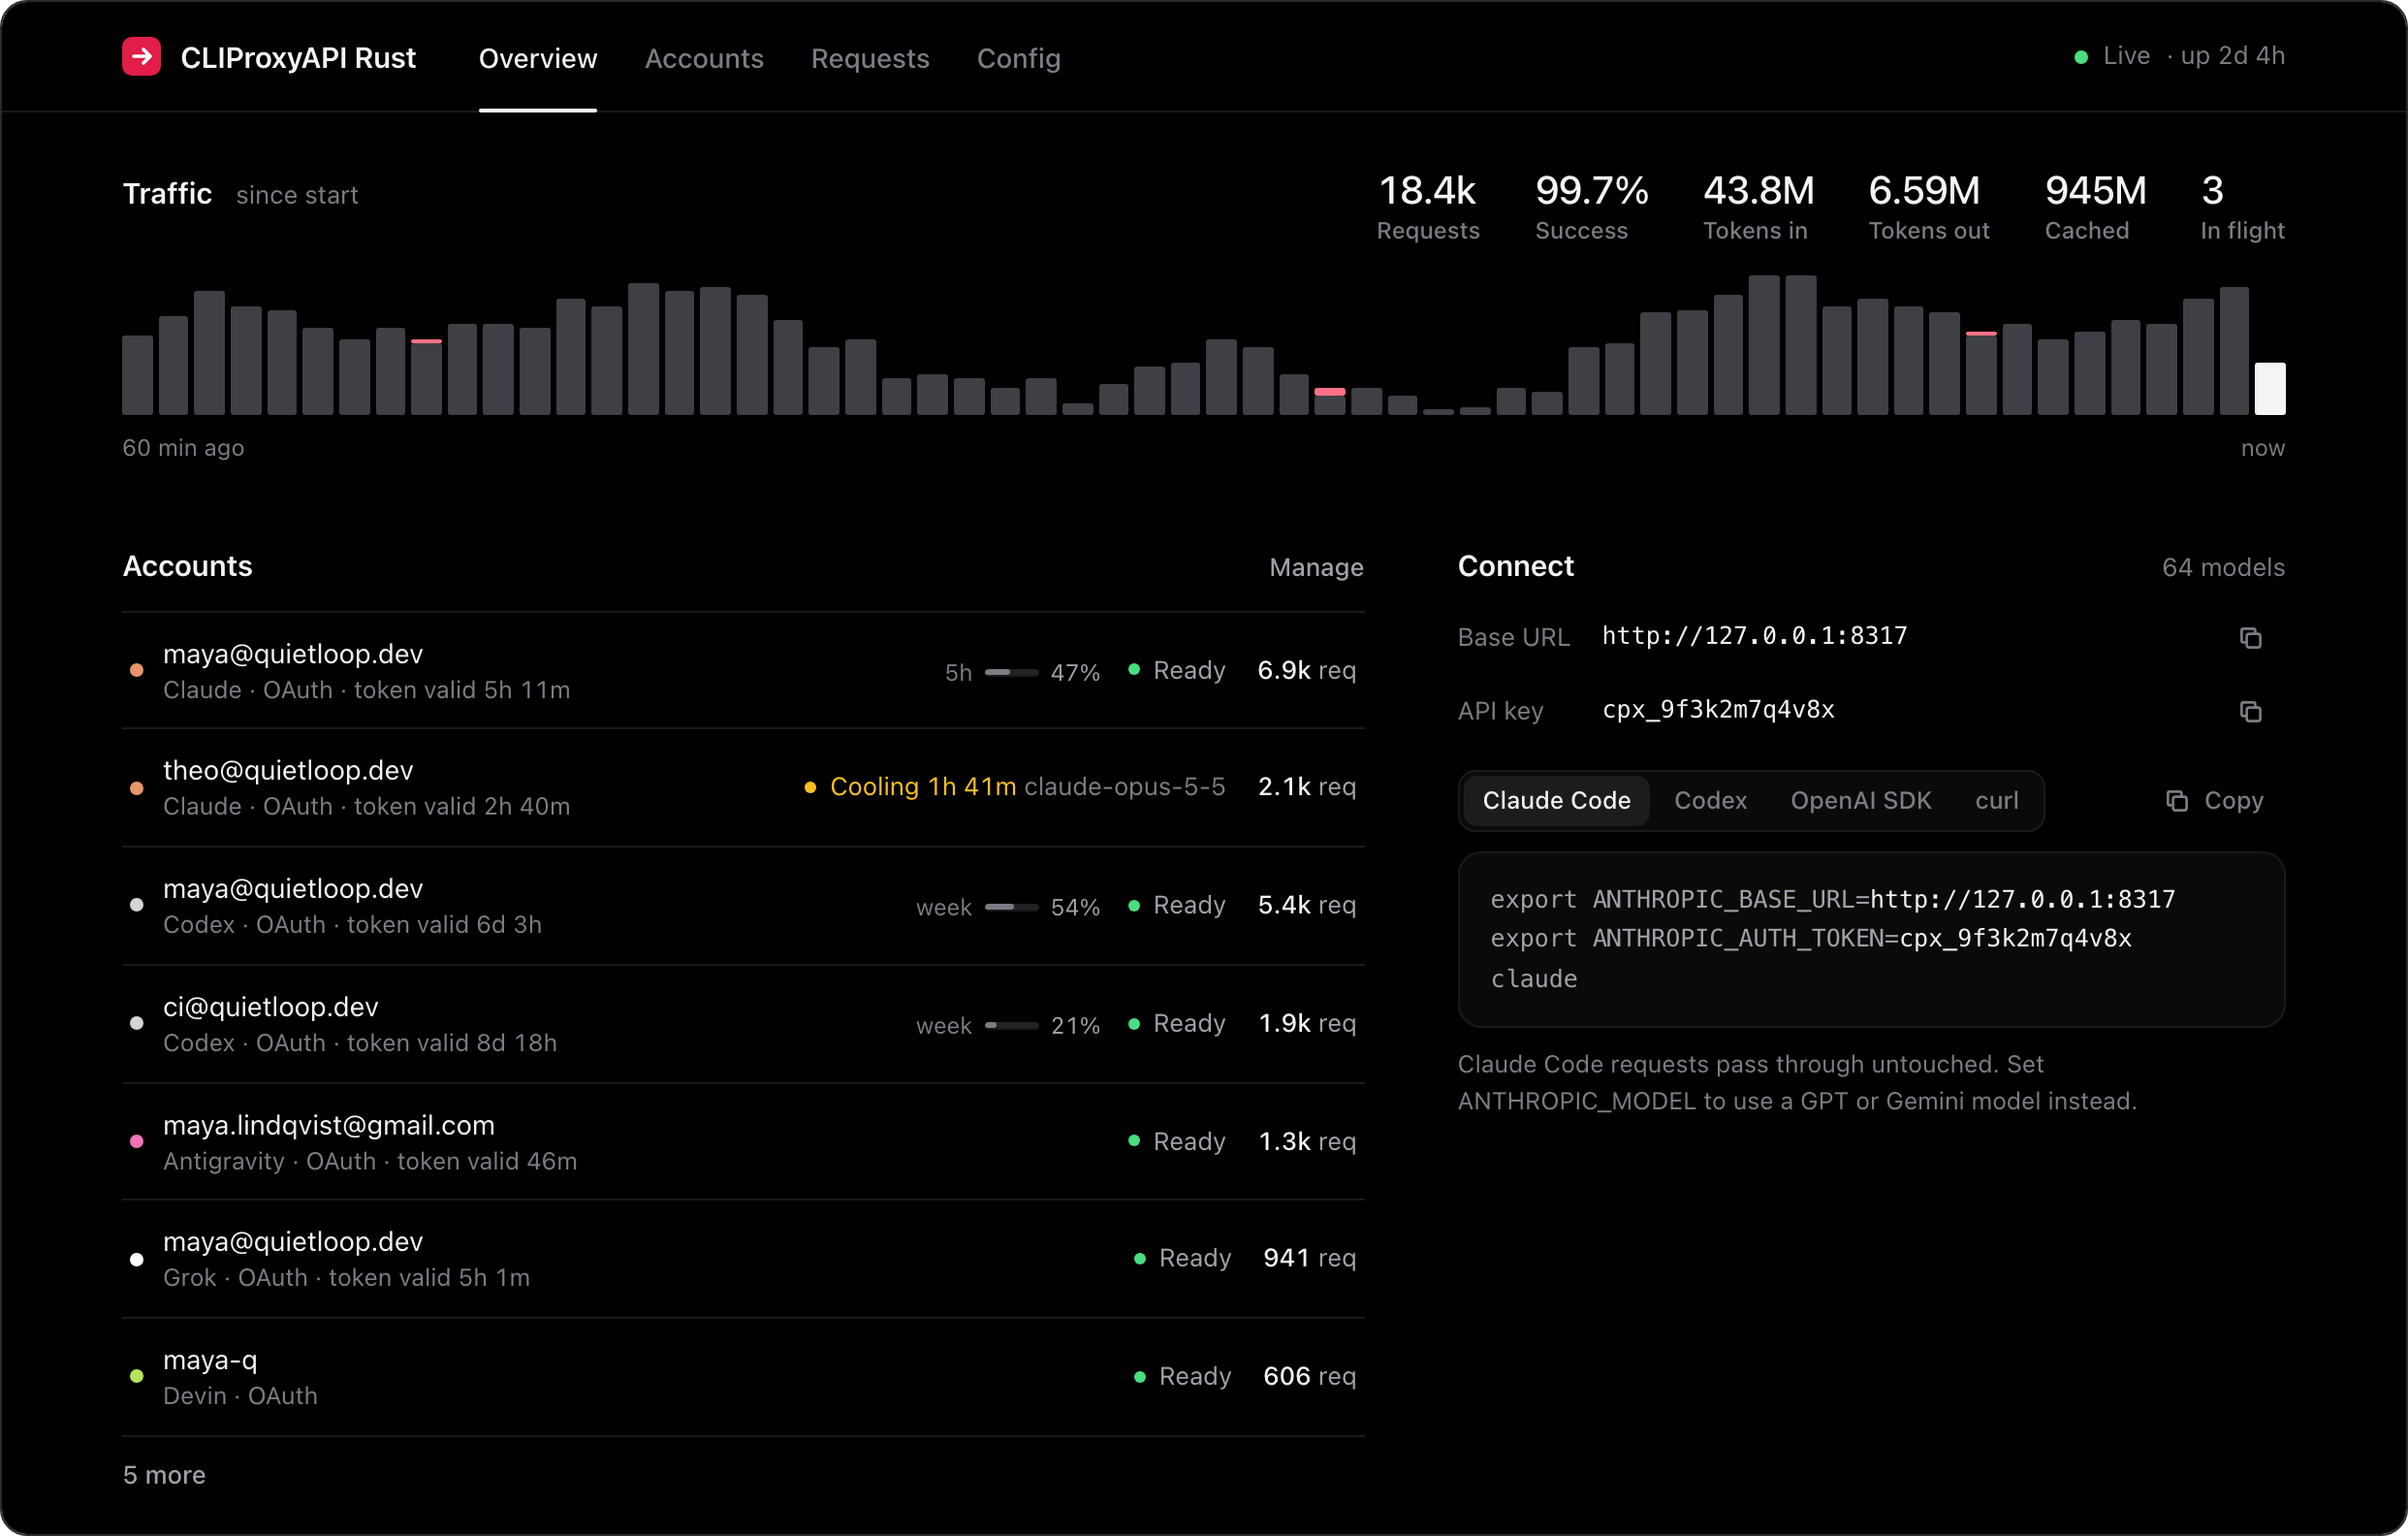Click the white current-minute traffic bar

2269,388
